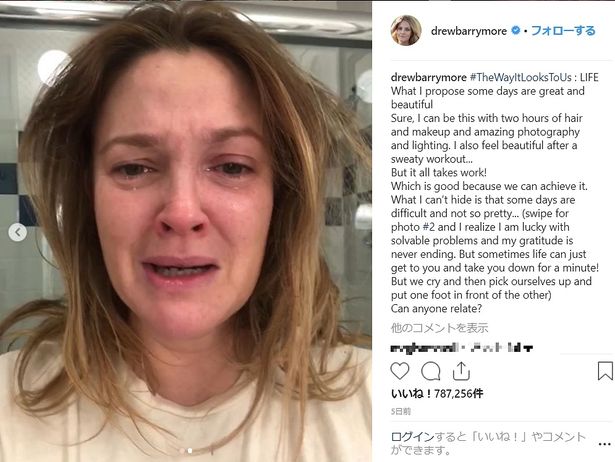Viewport: 615px width, 462px height.
Task: Select the second carousel indicator dot
Action: tap(190, 451)
